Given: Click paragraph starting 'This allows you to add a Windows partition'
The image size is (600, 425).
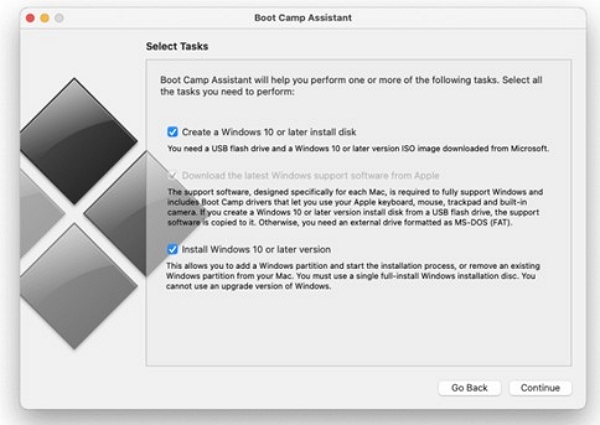Looking at the screenshot, I should tap(353, 276).
